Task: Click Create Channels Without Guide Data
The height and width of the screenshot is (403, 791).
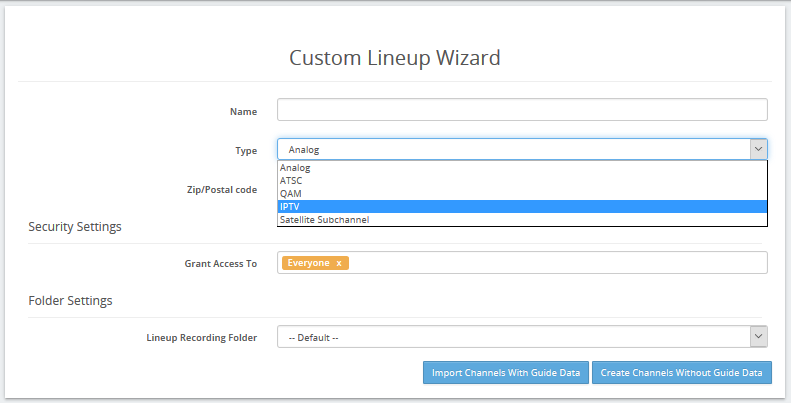Action: [x=682, y=373]
